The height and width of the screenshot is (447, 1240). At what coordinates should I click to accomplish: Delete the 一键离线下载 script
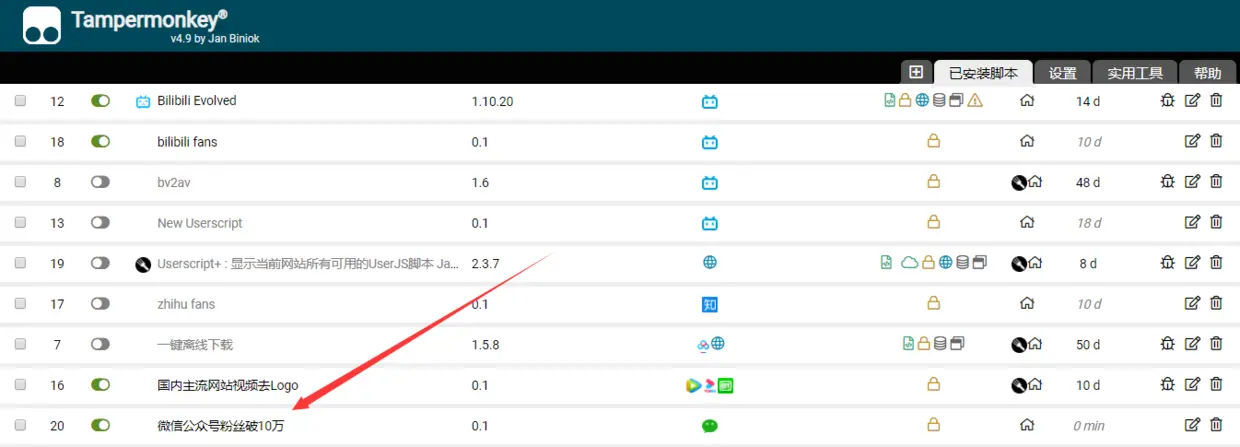tap(1216, 343)
